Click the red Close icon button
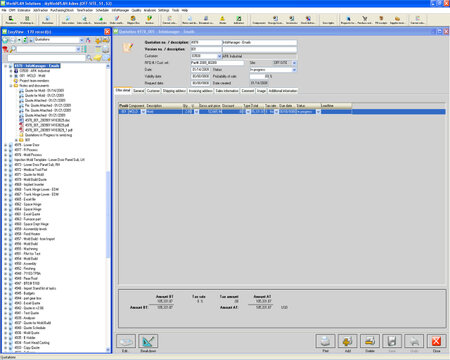This screenshot has width=450, height=360. tap(436, 341)
